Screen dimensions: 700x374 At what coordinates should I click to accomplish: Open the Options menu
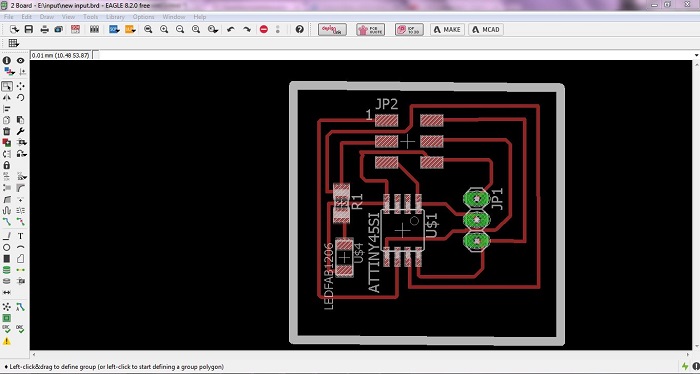tap(143, 17)
